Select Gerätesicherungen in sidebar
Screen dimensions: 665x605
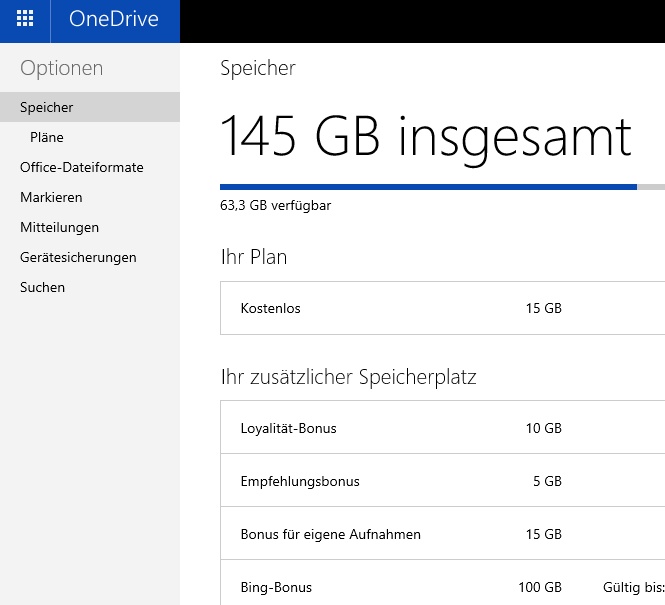point(78,257)
